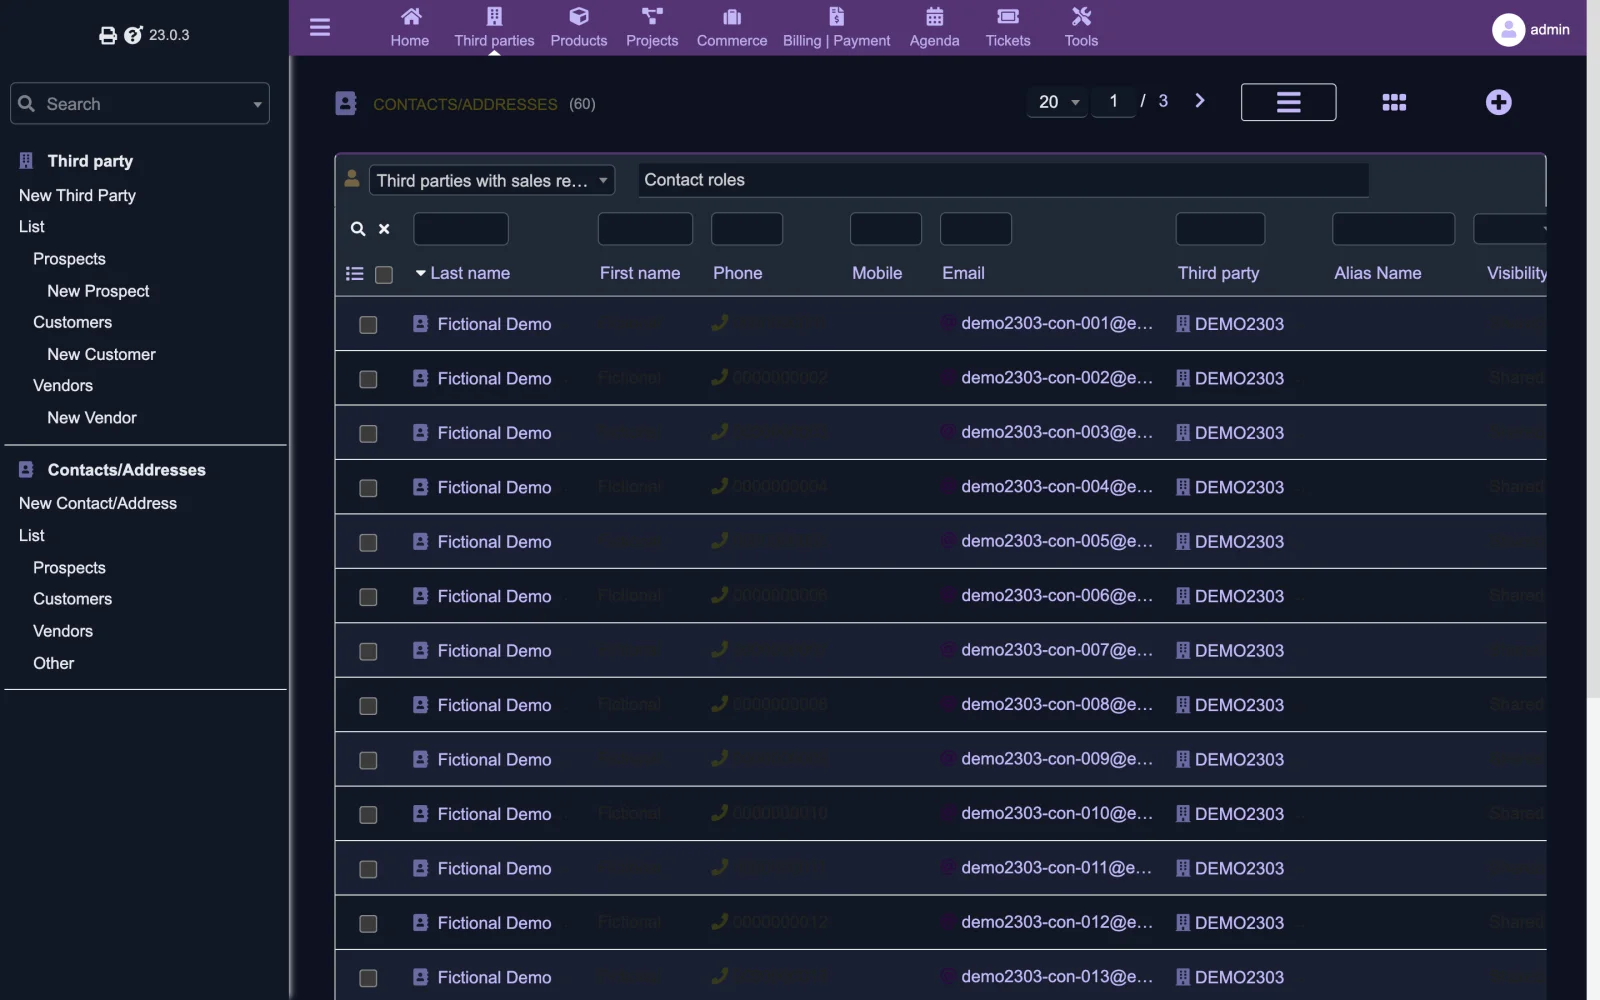The height and width of the screenshot is (1000, 1600).
Task: Open the Projects menu
Action: [652, 28]
